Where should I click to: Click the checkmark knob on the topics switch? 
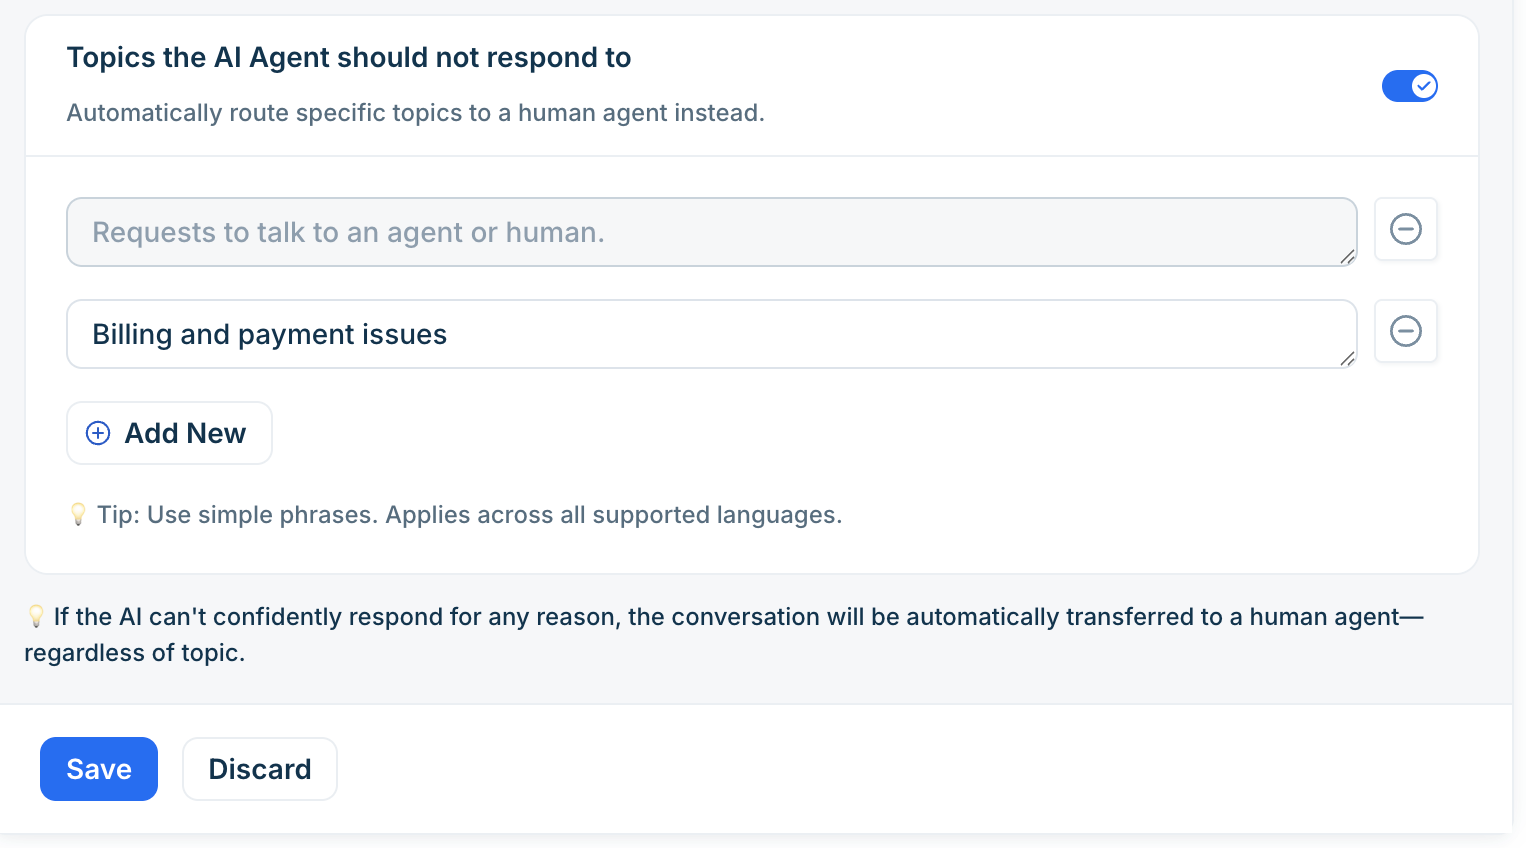point(1424,86)
